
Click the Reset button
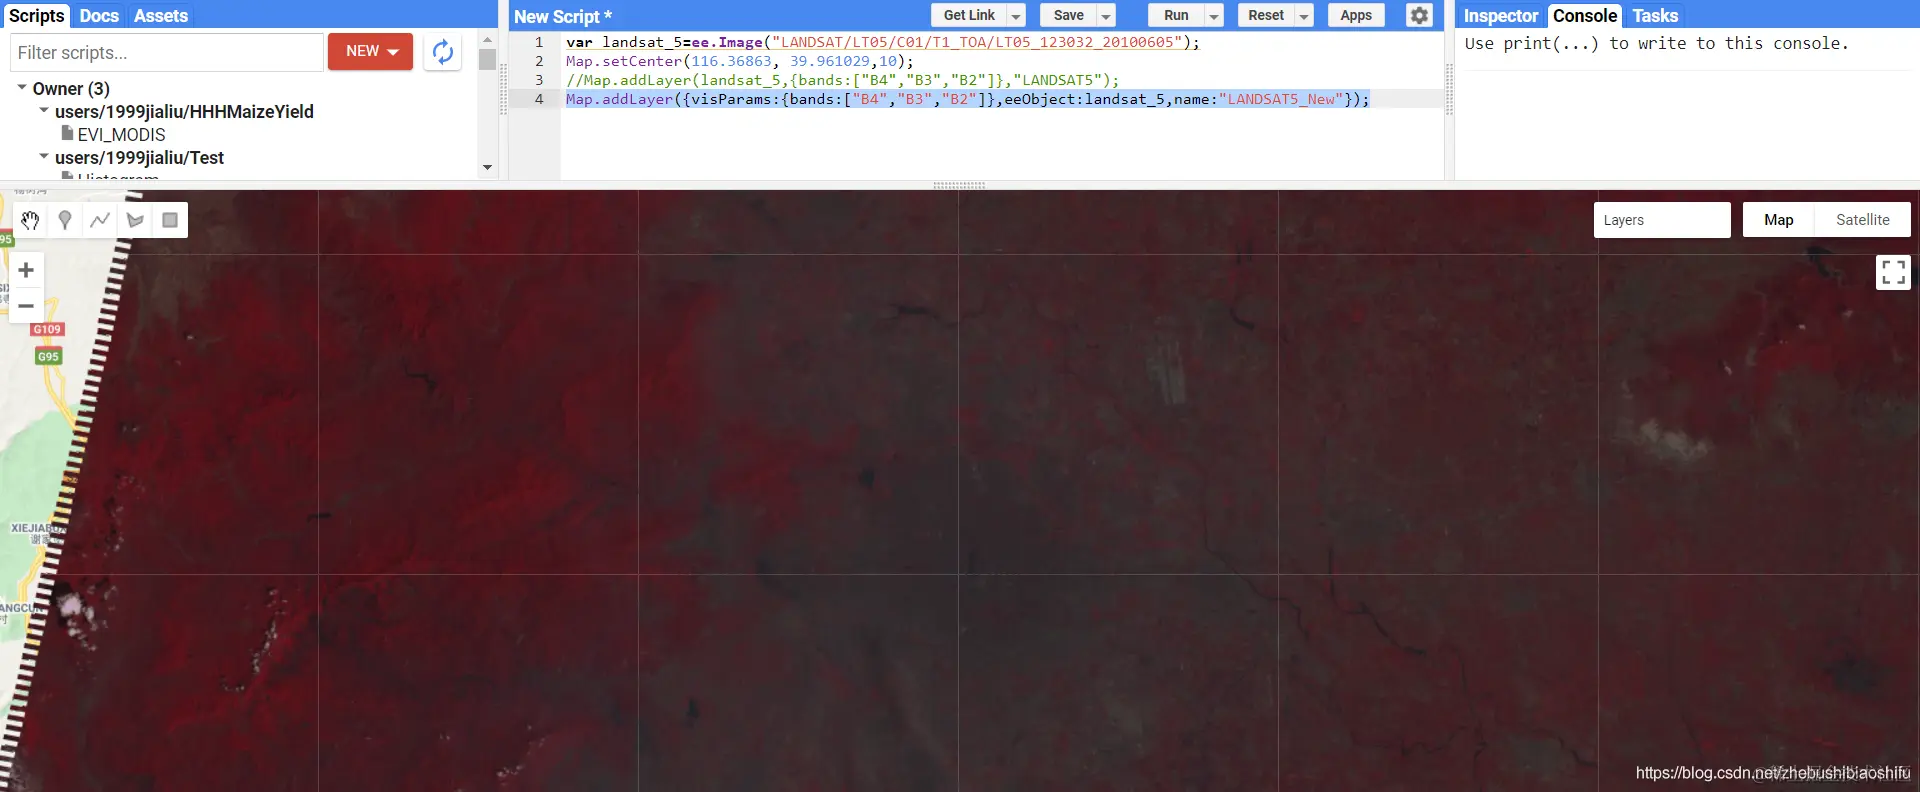[1266, 15]
